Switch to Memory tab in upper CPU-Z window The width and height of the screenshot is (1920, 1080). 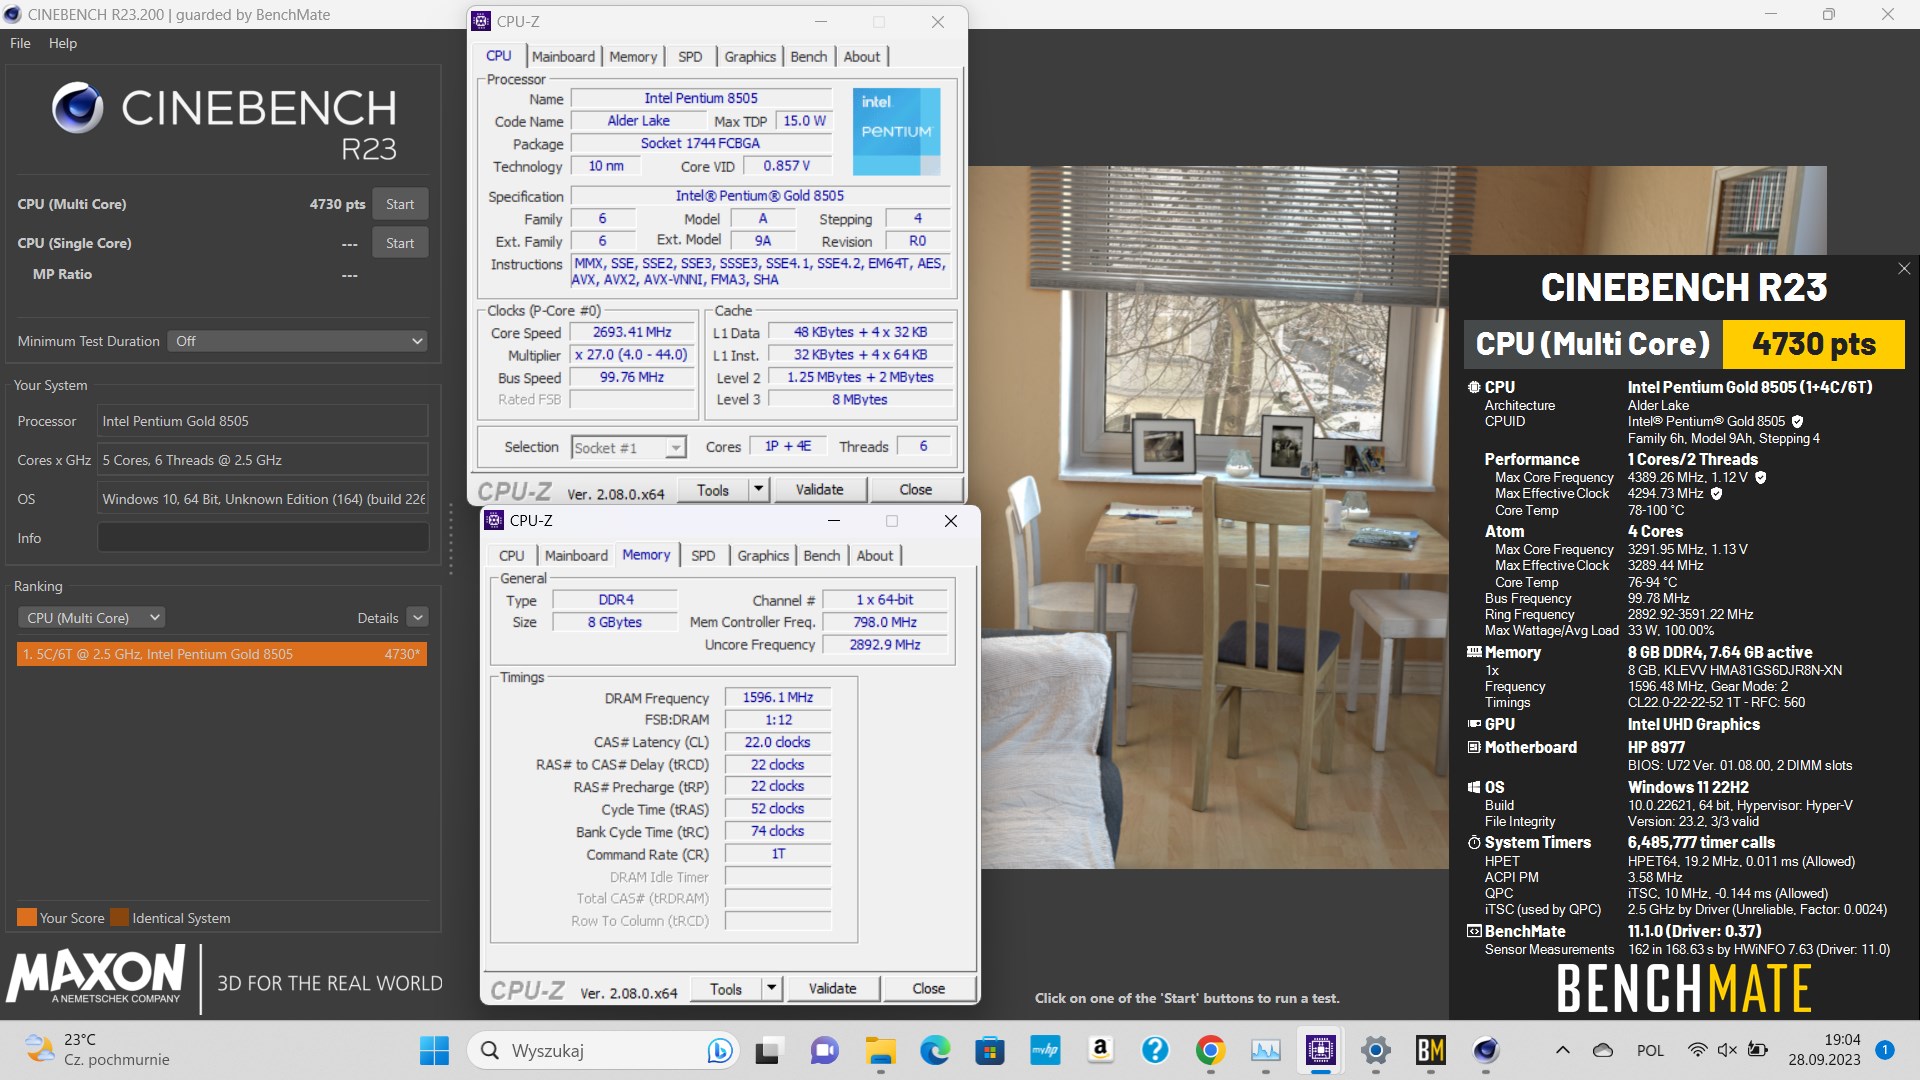(633, 57)
